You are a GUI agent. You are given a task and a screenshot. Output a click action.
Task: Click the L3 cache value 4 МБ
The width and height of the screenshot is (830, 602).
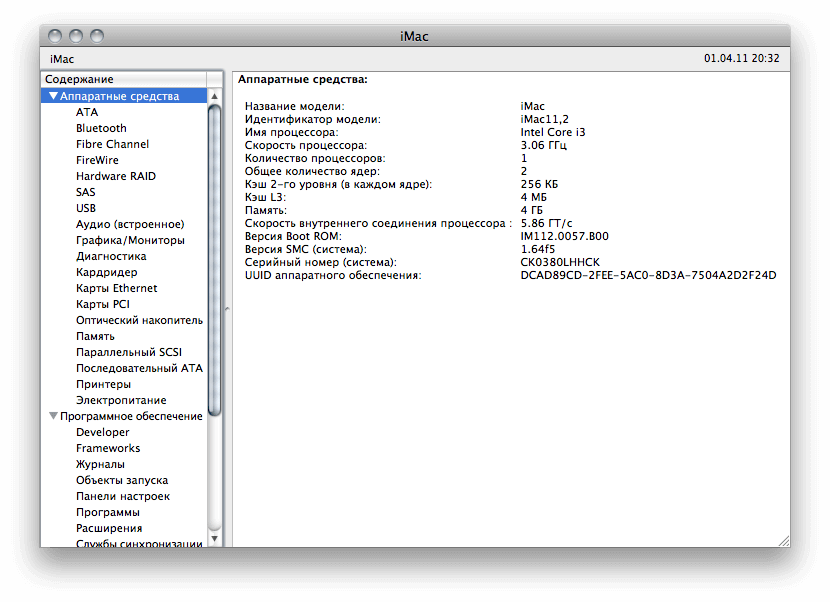[534, 197]
